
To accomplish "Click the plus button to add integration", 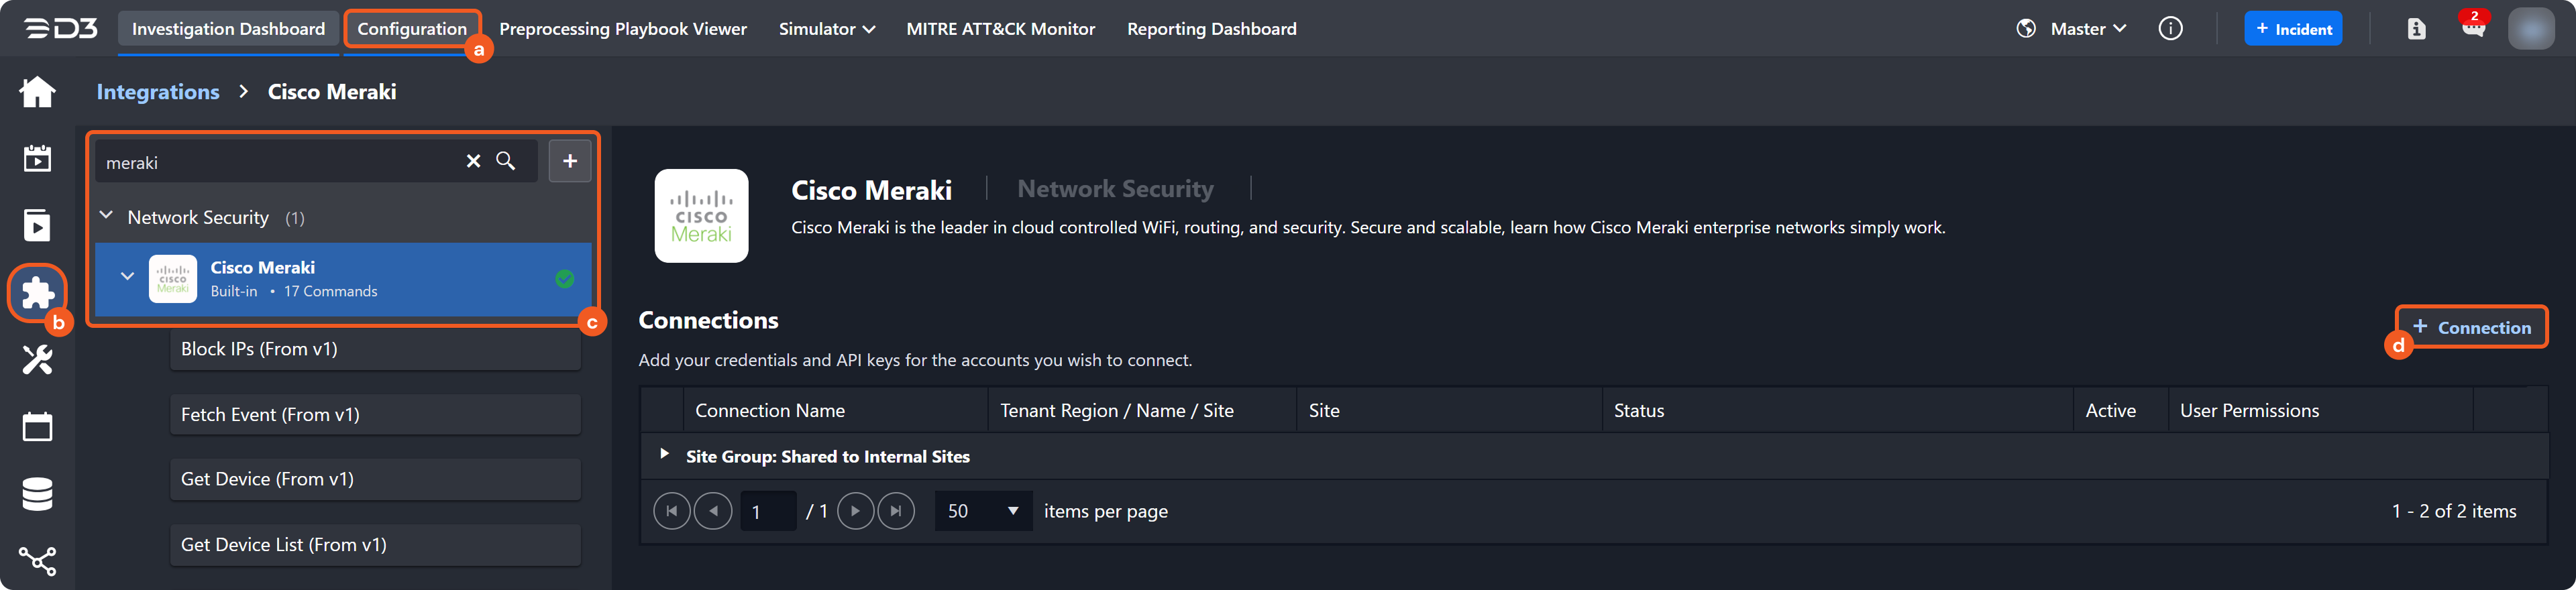I will point(570,161).
